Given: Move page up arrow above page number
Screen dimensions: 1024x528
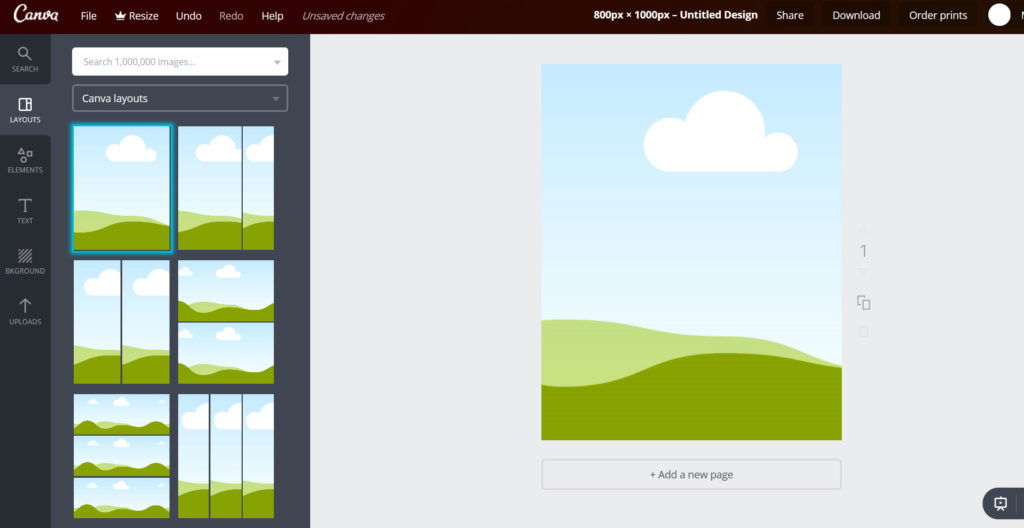Looking at the screenshot, I should point(863,230).
